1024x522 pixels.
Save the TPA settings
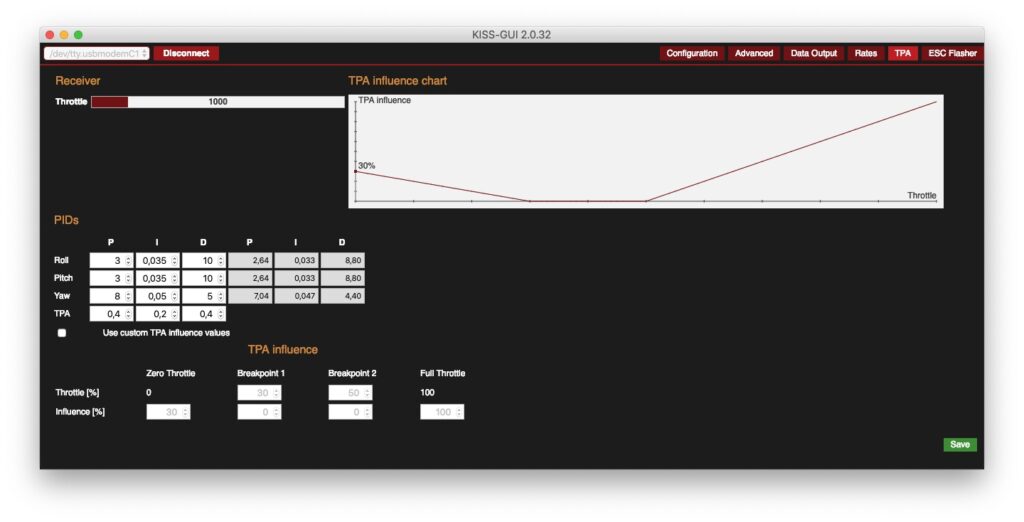click(x=959, y=444)
